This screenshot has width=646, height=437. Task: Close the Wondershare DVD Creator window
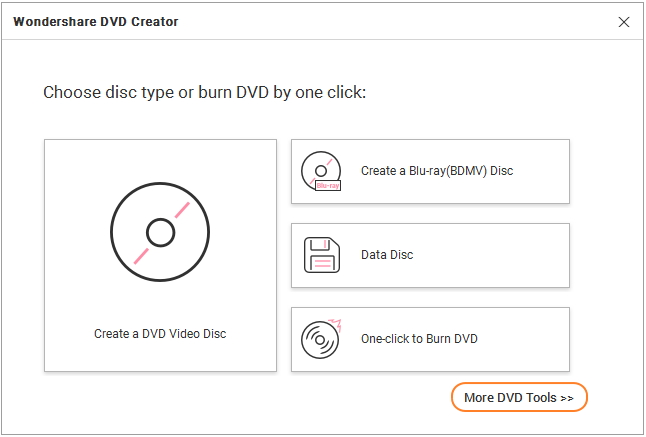pyautogui.click(x=624, y=21)
